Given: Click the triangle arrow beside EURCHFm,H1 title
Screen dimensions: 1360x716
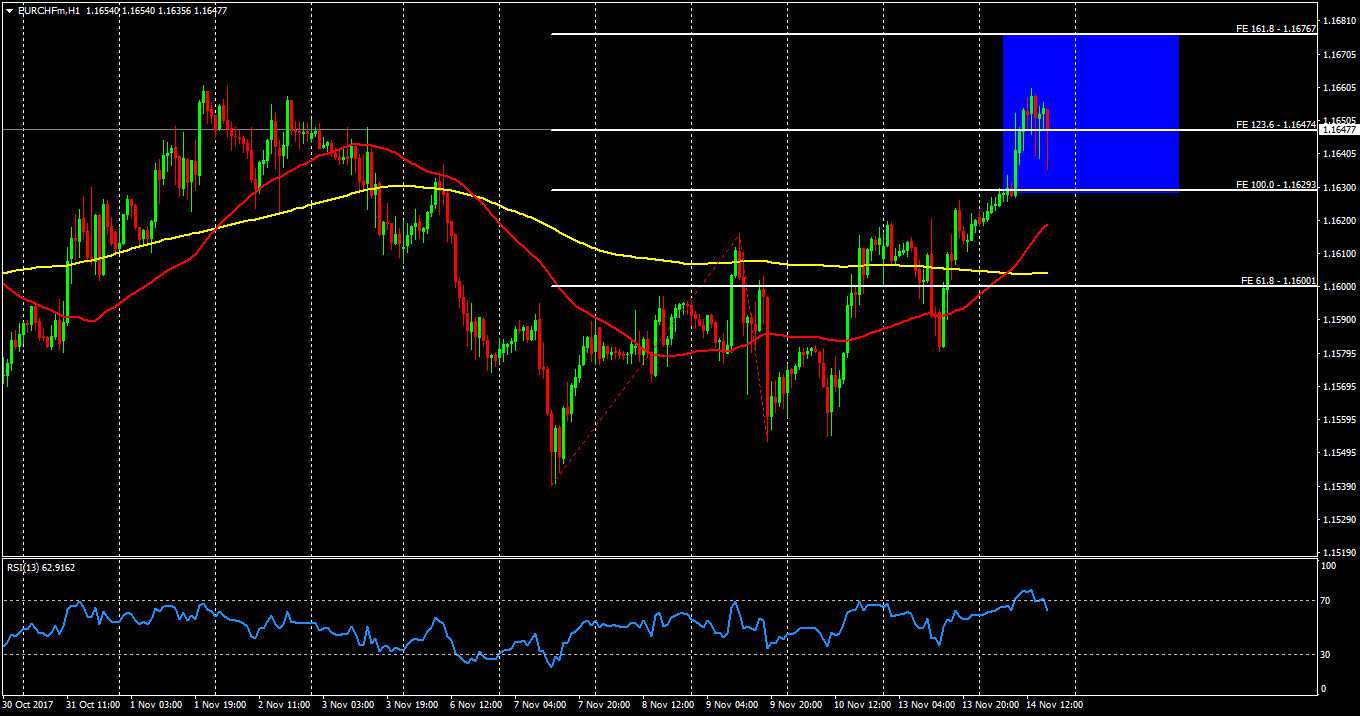Looking at the screenshot, I should [x=9, y=9].
